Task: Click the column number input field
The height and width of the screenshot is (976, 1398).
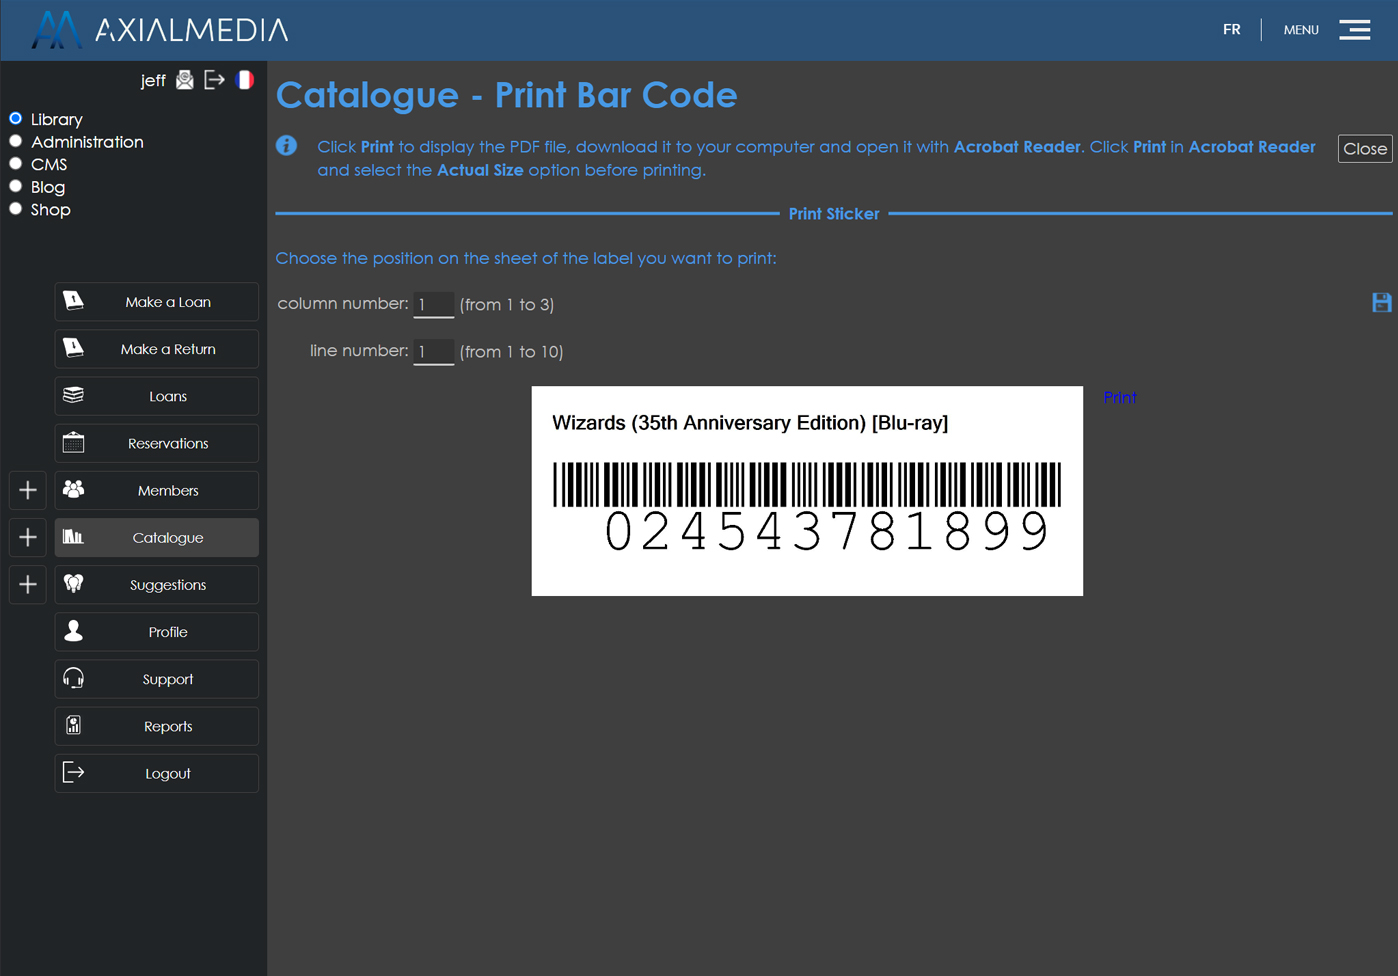Action: (x=433, y=304)
